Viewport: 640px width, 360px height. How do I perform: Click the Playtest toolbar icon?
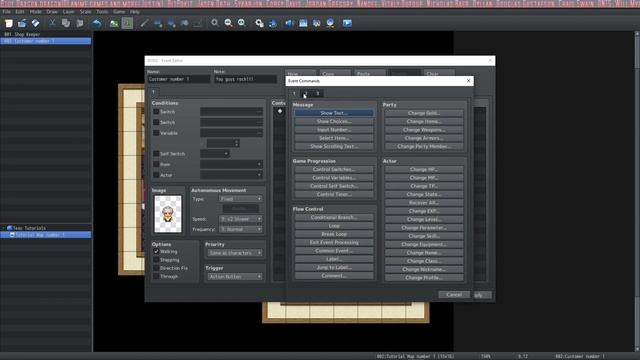pyautogui.click(x=347, y=23)
